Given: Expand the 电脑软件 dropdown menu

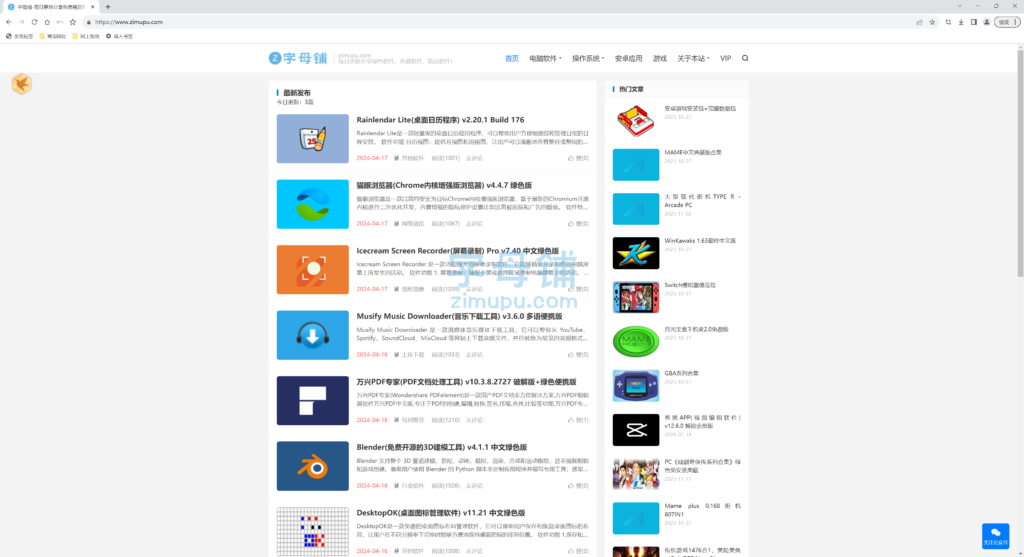Looking at the screenshot, I should (545, 58).
